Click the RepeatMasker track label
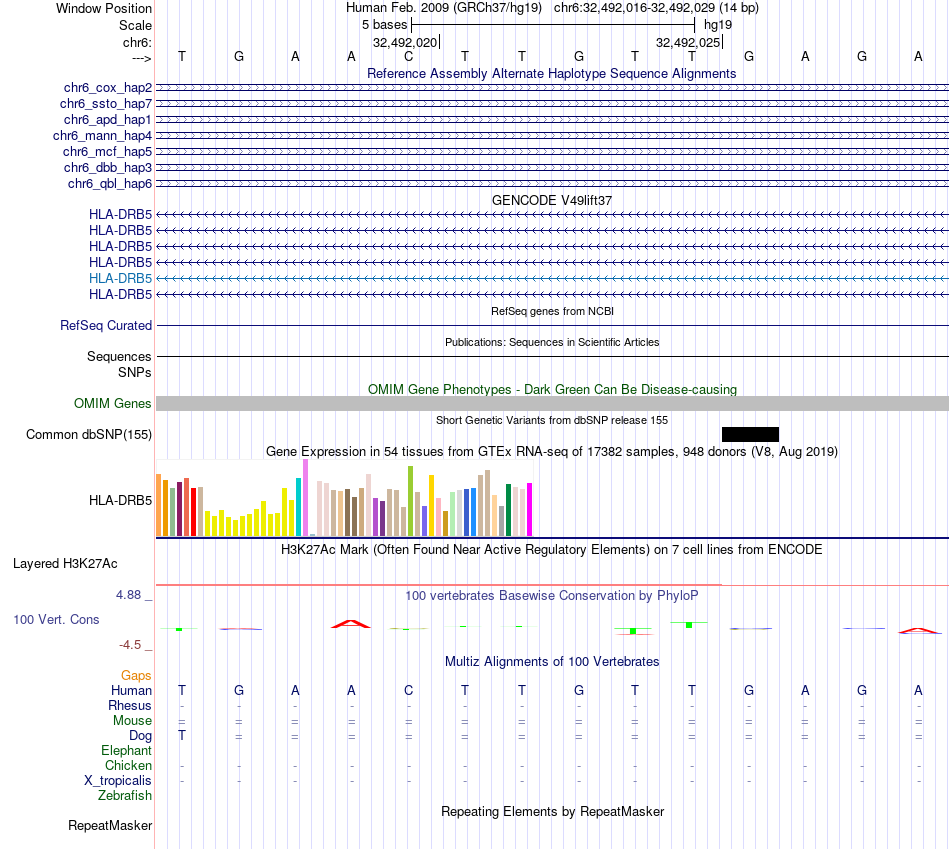950x849 pixels. pyautogui.click(x=110, y=825)
